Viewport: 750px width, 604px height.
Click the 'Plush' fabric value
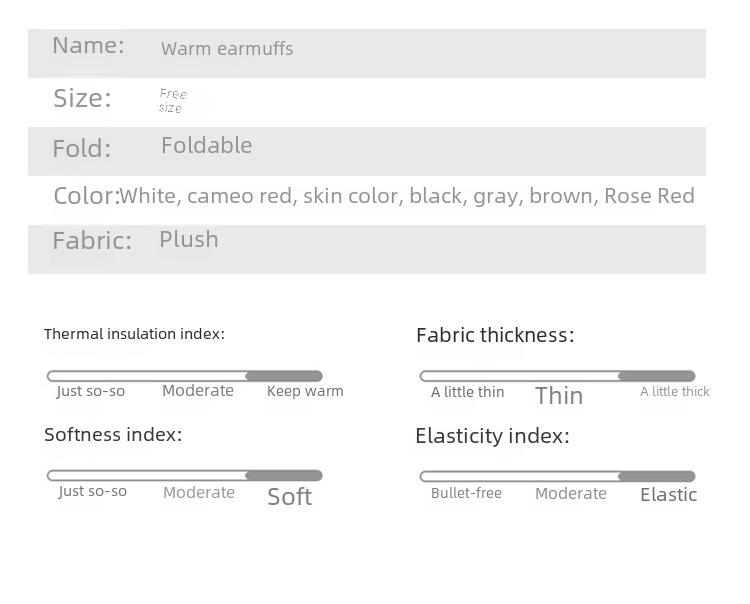click(189, 240)
